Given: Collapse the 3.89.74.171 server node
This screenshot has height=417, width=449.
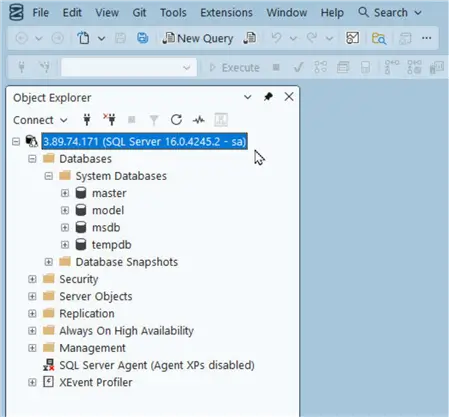Looking at the screenshot, I should pyautogui.click(x=16, y=142).
